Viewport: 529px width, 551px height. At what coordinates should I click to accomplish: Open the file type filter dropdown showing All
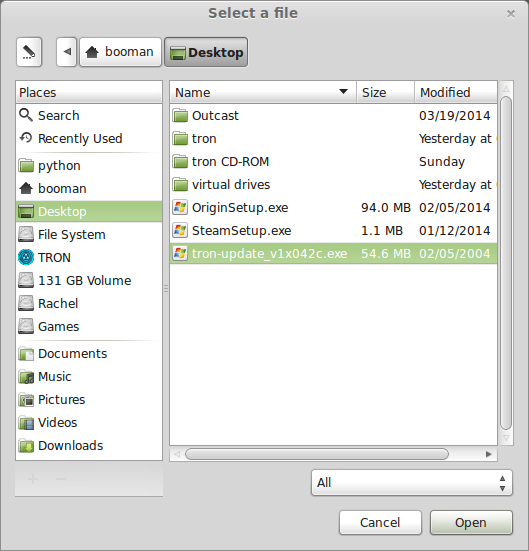pyautogui.click(x=412, y=482)
